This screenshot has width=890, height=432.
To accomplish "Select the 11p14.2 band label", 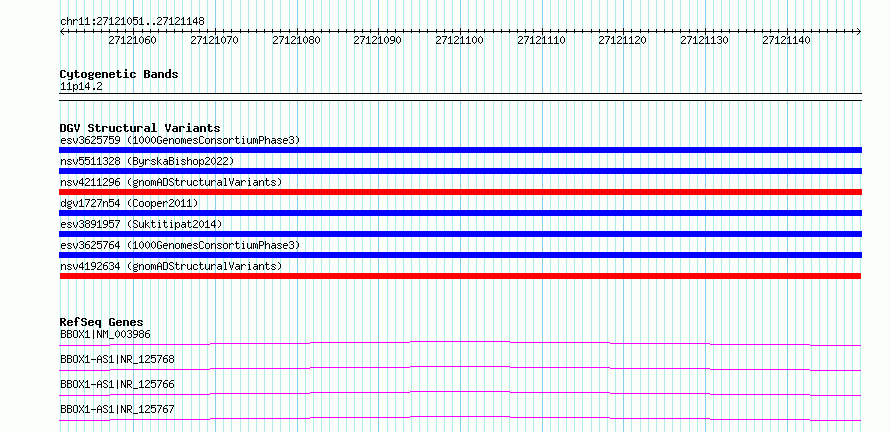I will coord(81,87).
